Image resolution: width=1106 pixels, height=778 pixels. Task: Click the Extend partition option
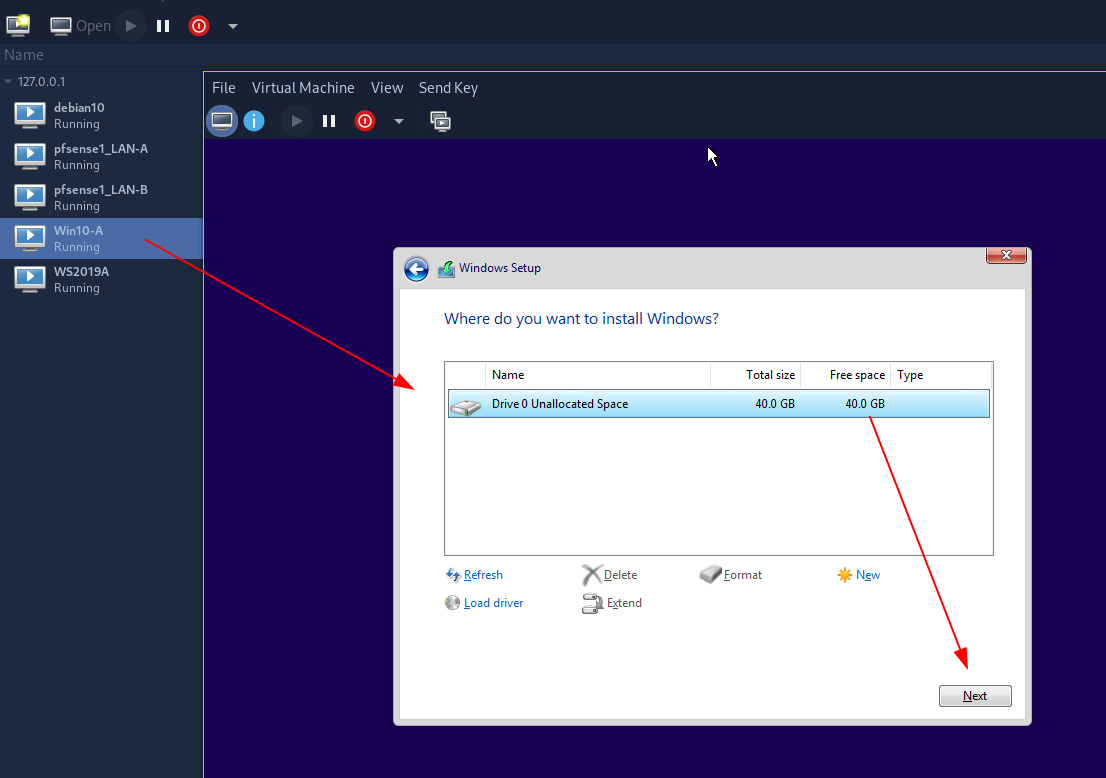[612, 603]
